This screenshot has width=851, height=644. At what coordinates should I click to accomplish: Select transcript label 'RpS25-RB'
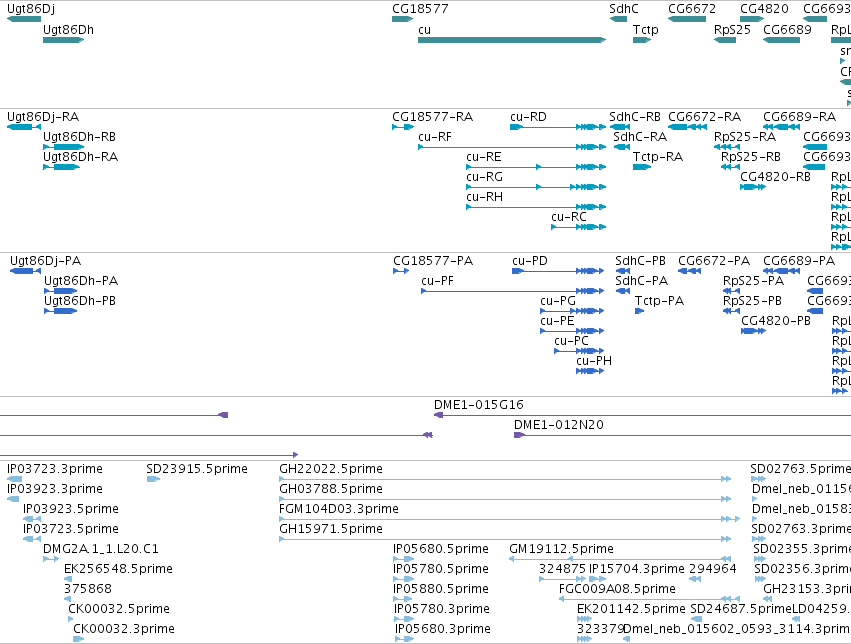(x=751, y=157)
